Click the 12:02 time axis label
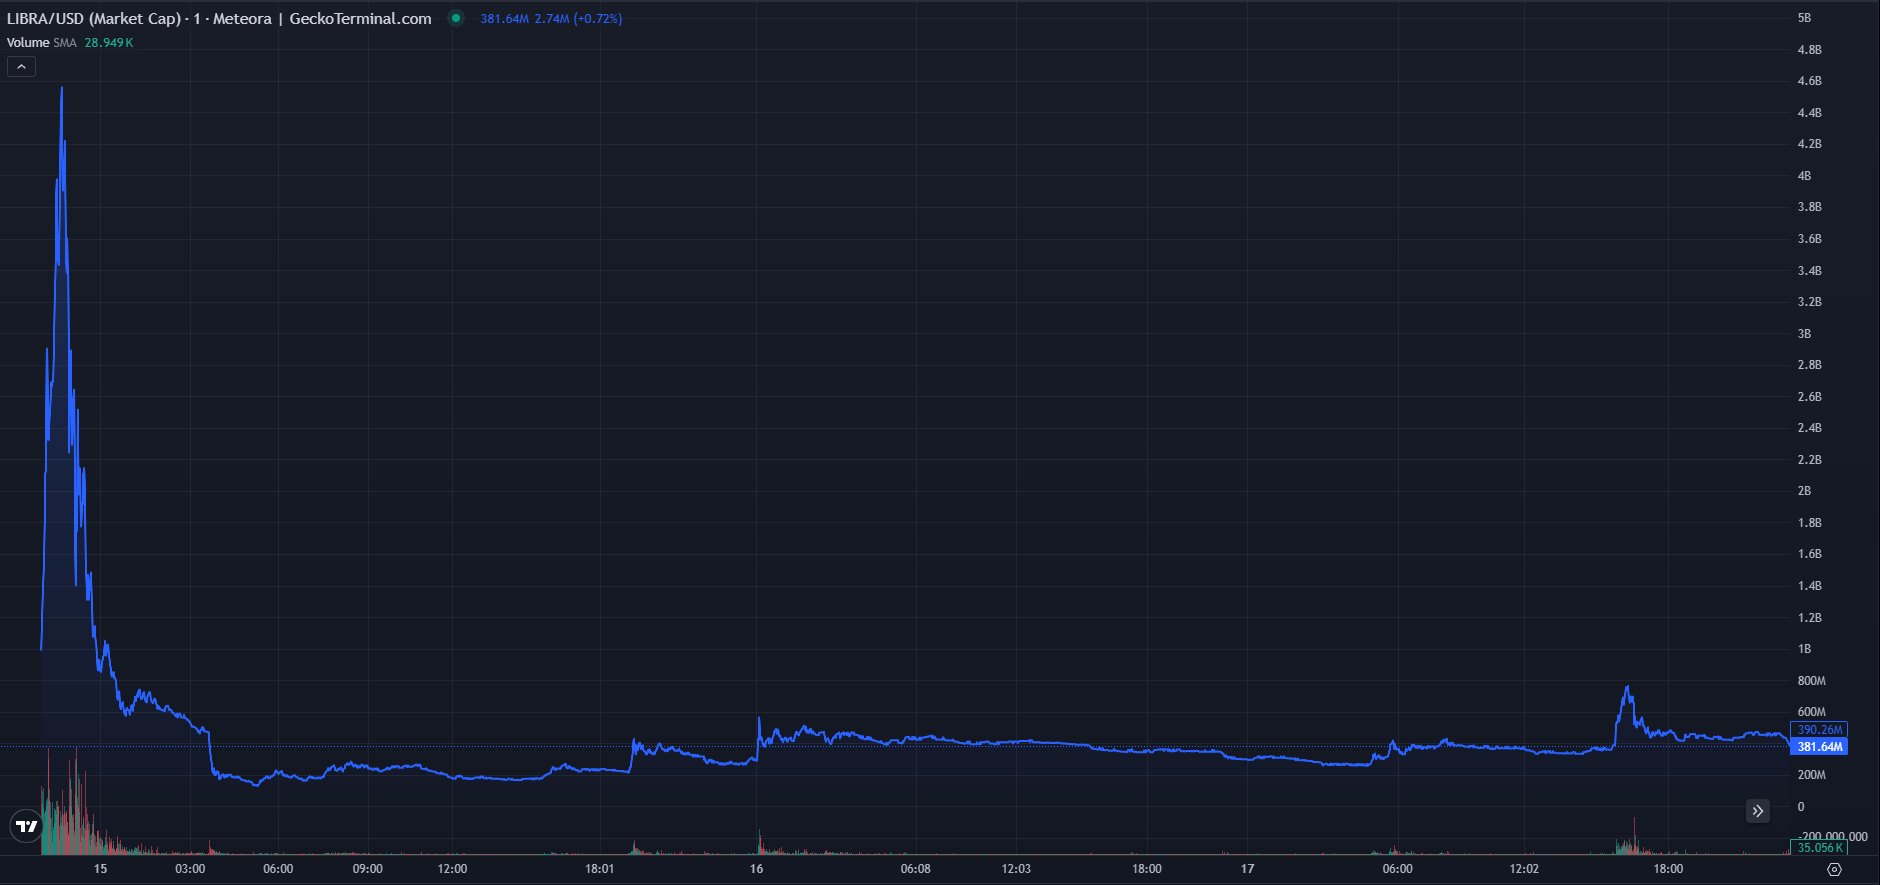 (1524, 869)
